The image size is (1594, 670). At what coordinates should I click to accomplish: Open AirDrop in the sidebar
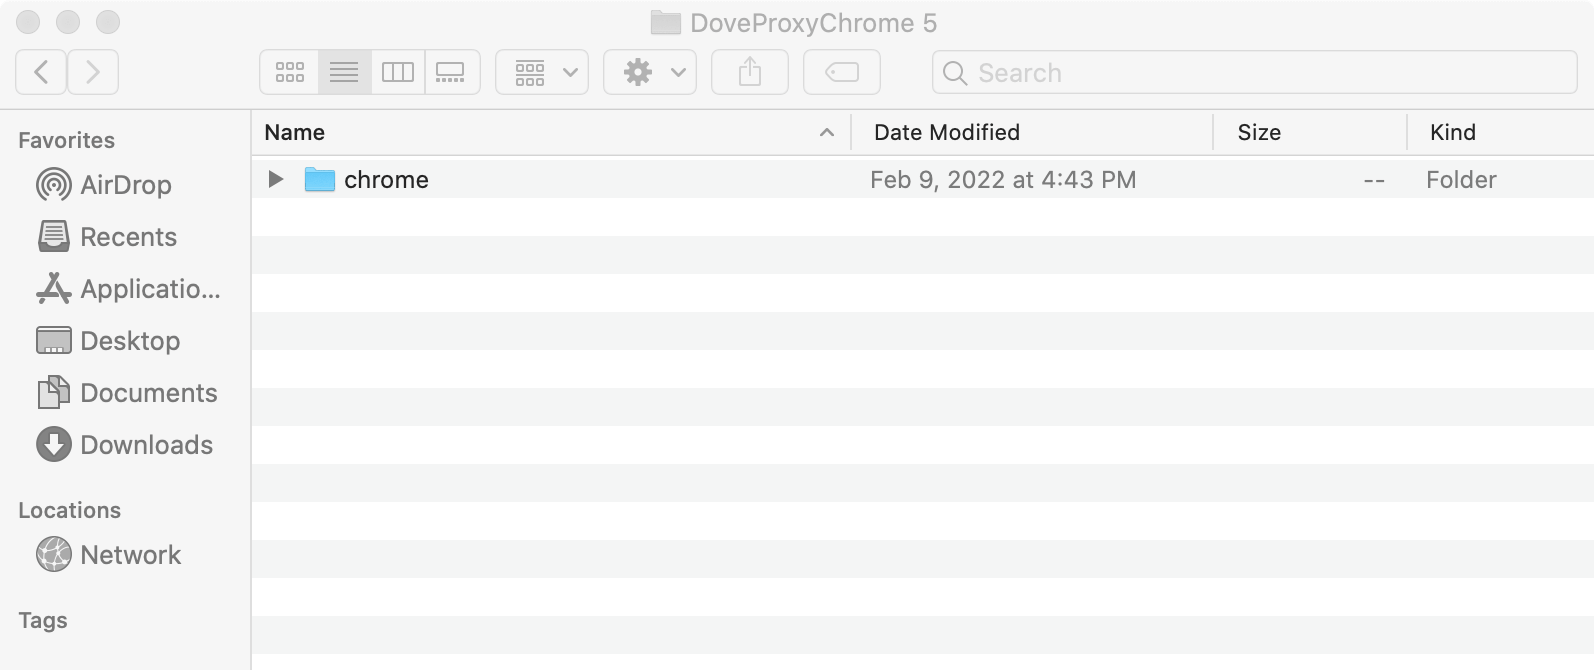pos(104,185)
